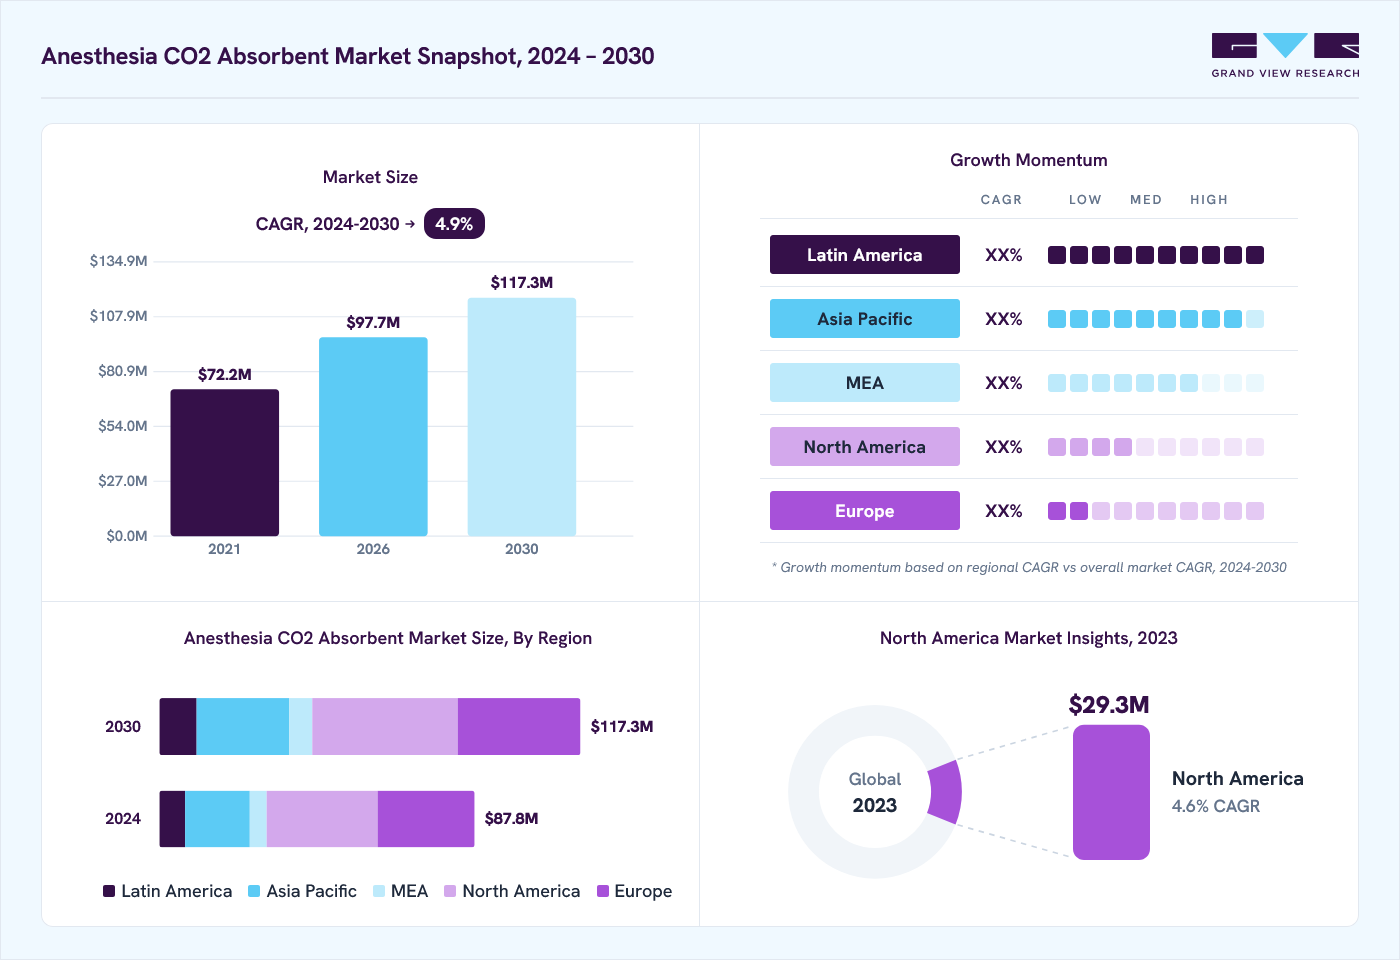This screenshot has height=960, width=1400.
Task: Click the $134.9M axis label
Action: (x=119, y=261)
